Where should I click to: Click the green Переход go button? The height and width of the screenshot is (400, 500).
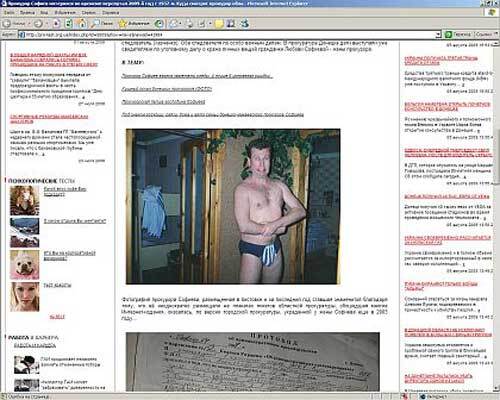click(458, 35)
